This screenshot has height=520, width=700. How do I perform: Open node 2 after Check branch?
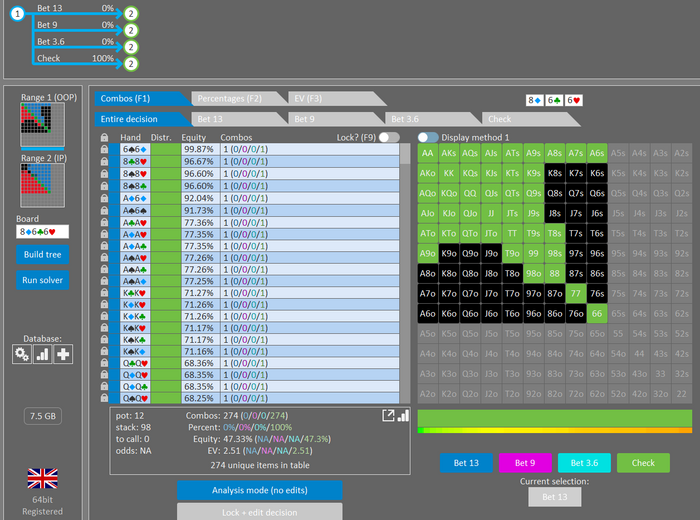pos(131,64)
